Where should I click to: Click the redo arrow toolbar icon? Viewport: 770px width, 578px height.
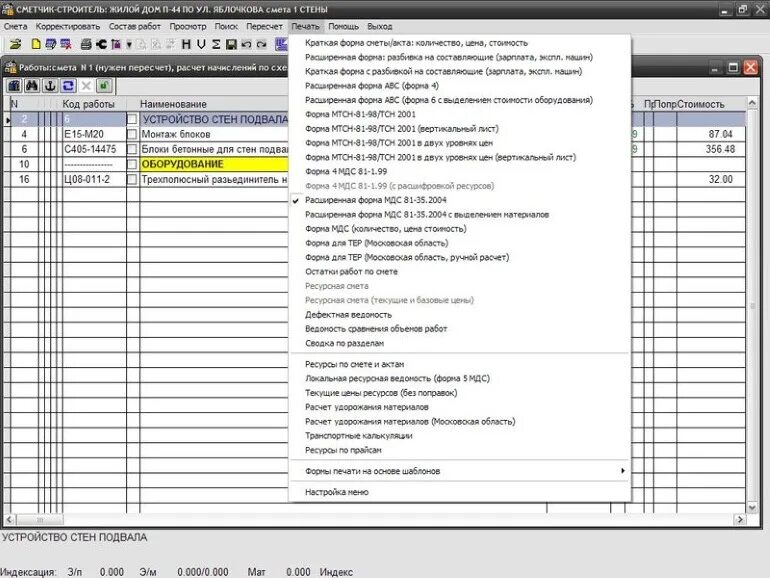pos(262,45)
